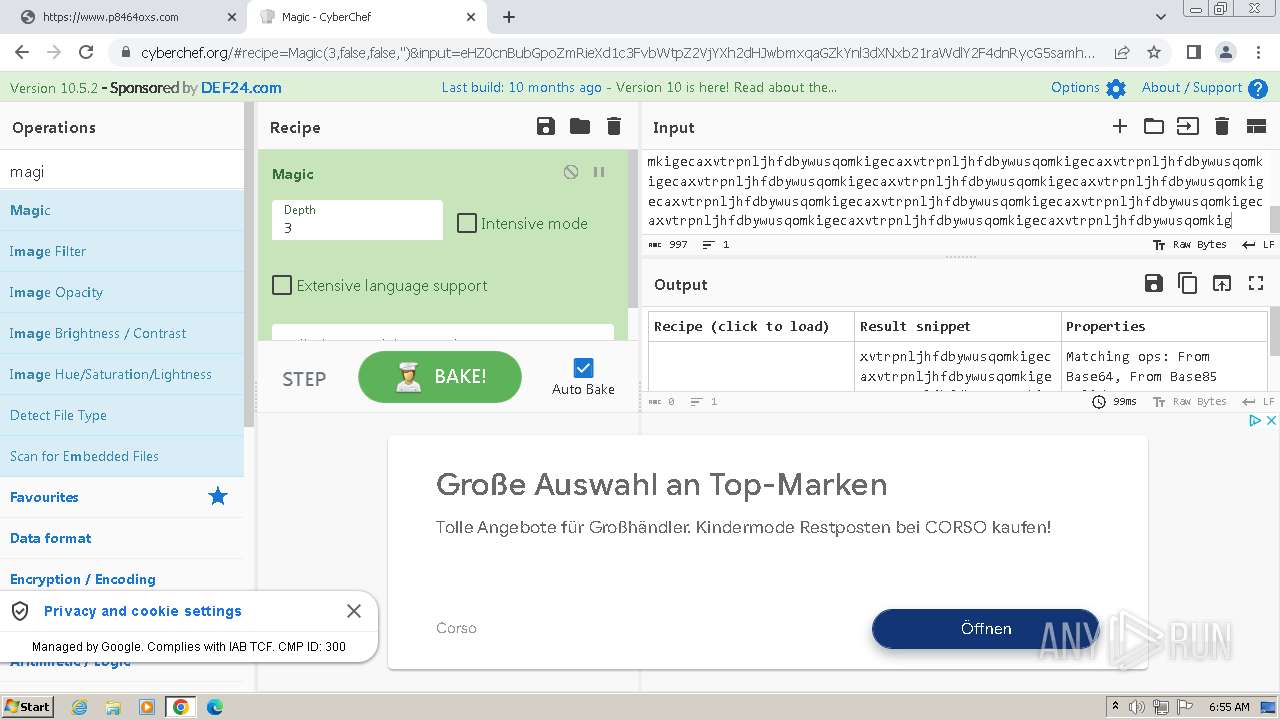Open a new browser tab
Image resolution: width=1280 pixels, height=720 pixels.
tap(509, 17)
